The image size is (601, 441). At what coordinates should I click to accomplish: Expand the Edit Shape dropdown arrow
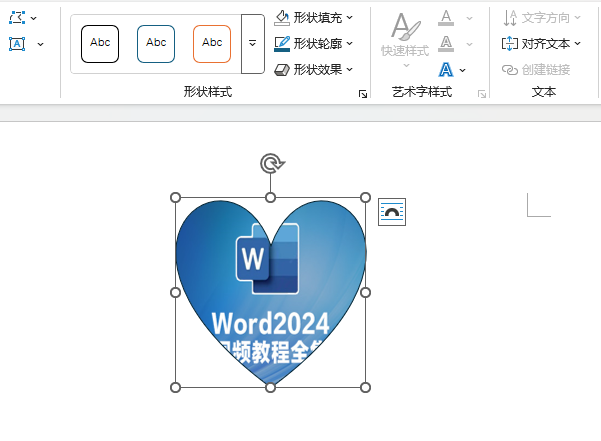[34, 18]
